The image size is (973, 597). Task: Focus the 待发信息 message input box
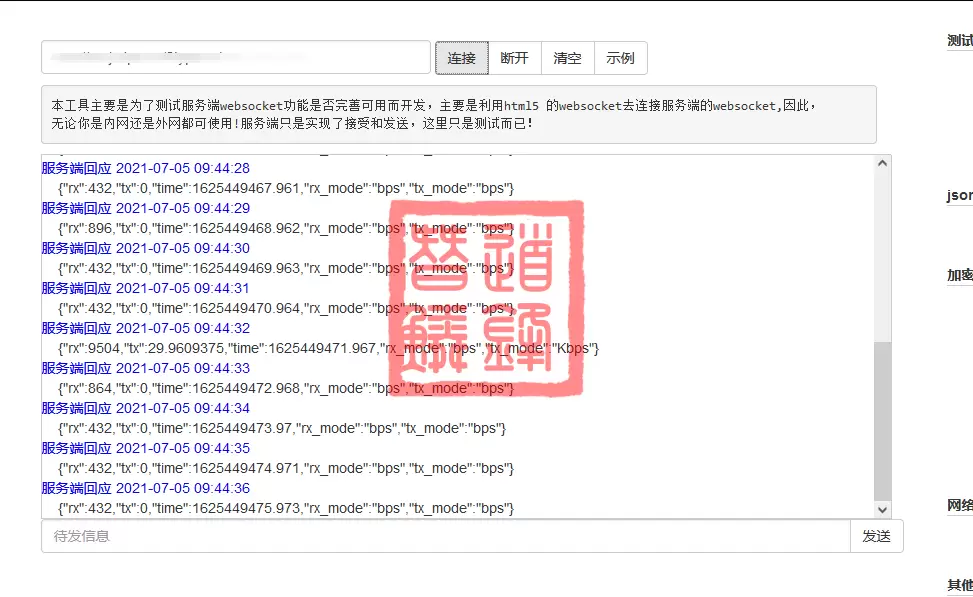point(446,536)
